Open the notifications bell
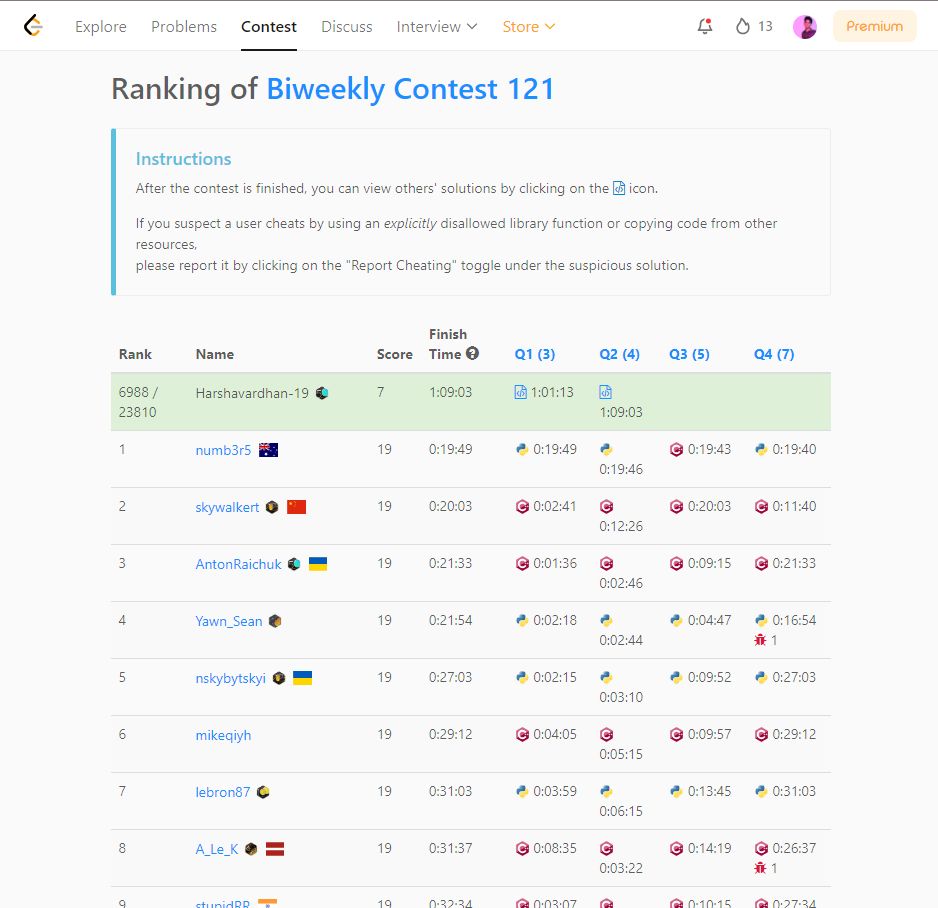 point(704,26)
